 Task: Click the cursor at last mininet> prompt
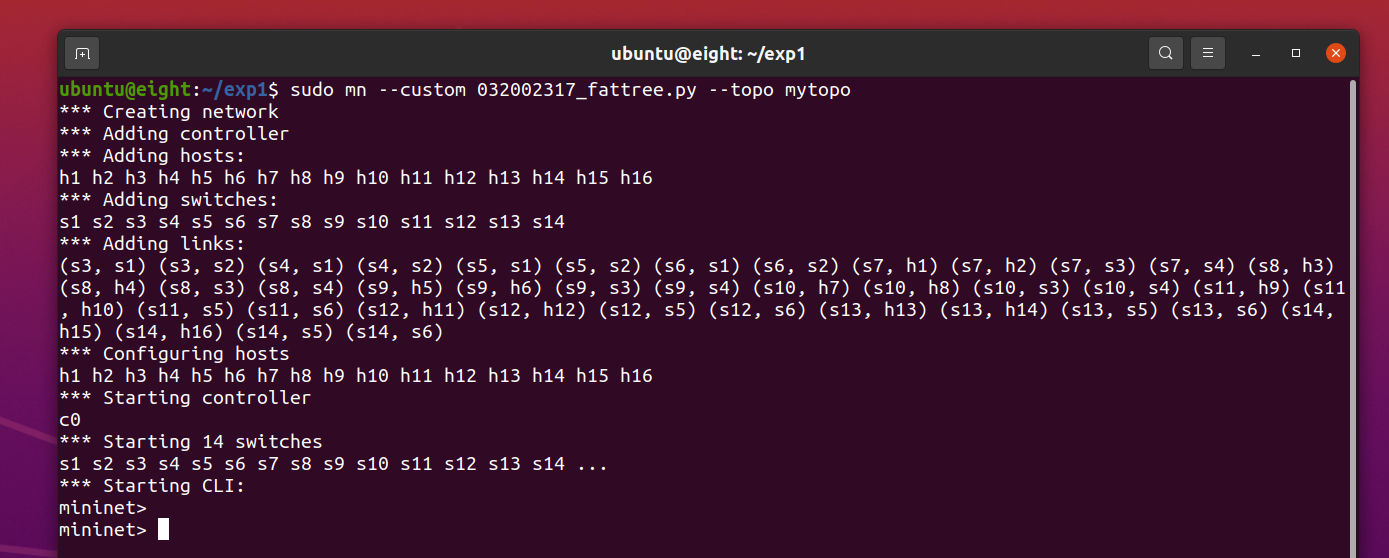click(x=164, y=530)
